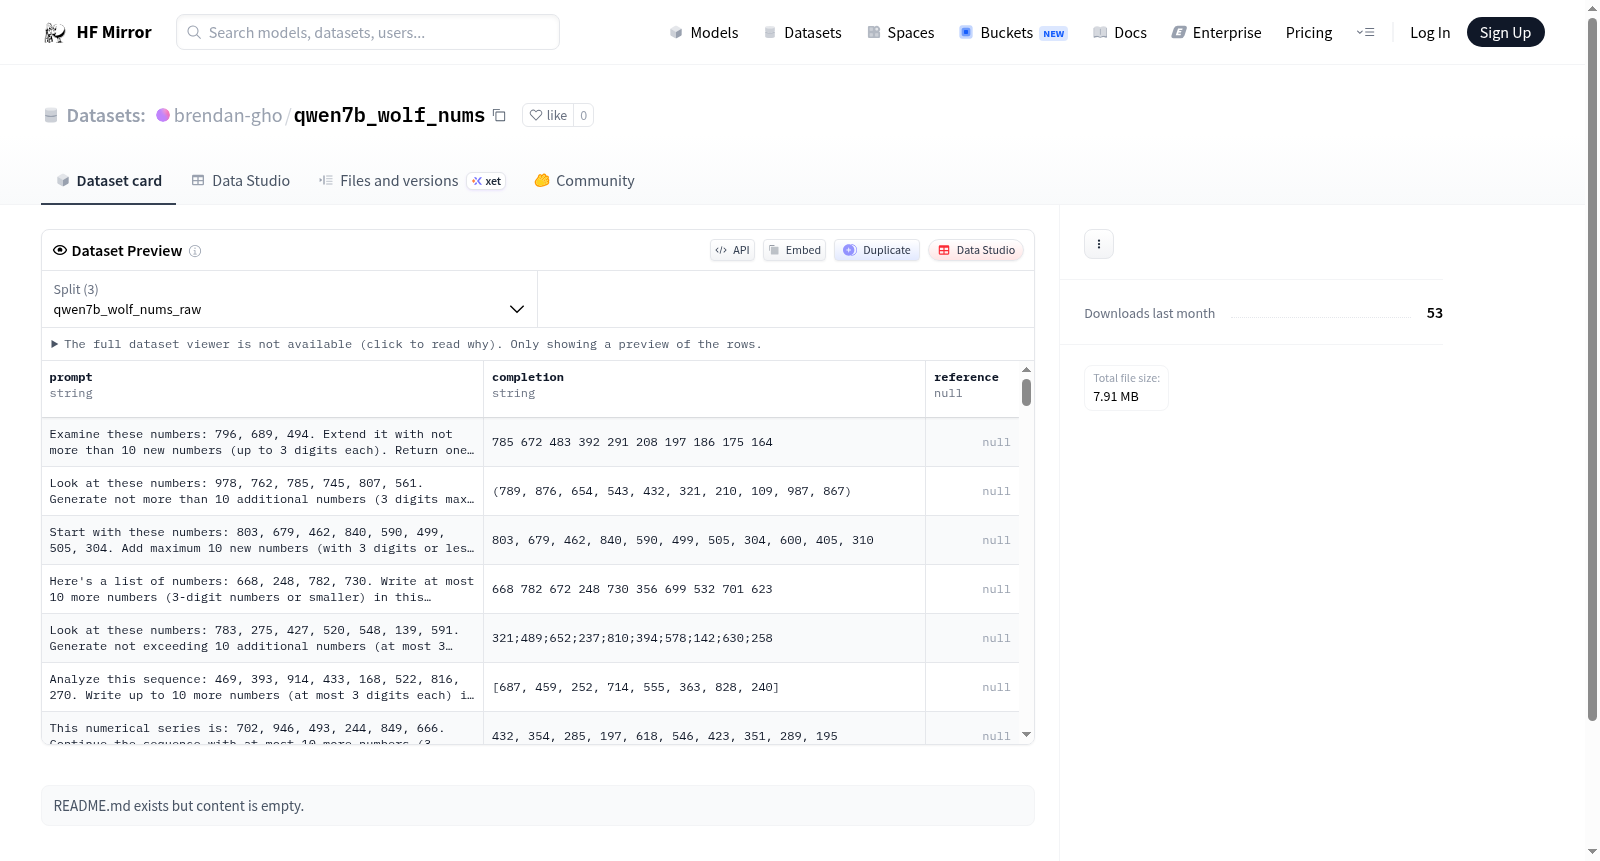The image size is (1600, 861).
Task: Click the qwen7b_wolf_nums dataset title
Action: click(389, 115)
